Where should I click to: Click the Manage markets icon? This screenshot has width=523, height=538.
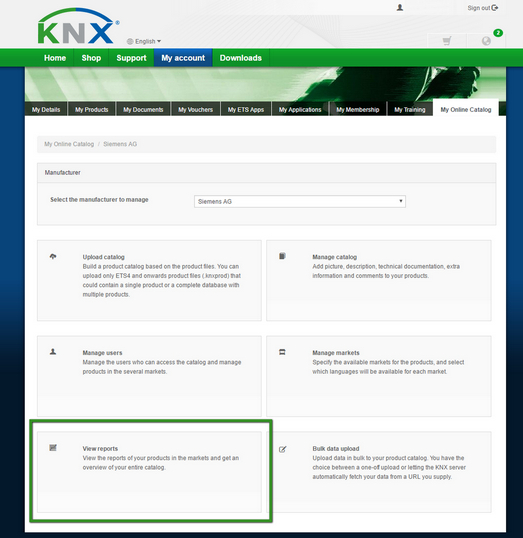click(x=282, y=352)
